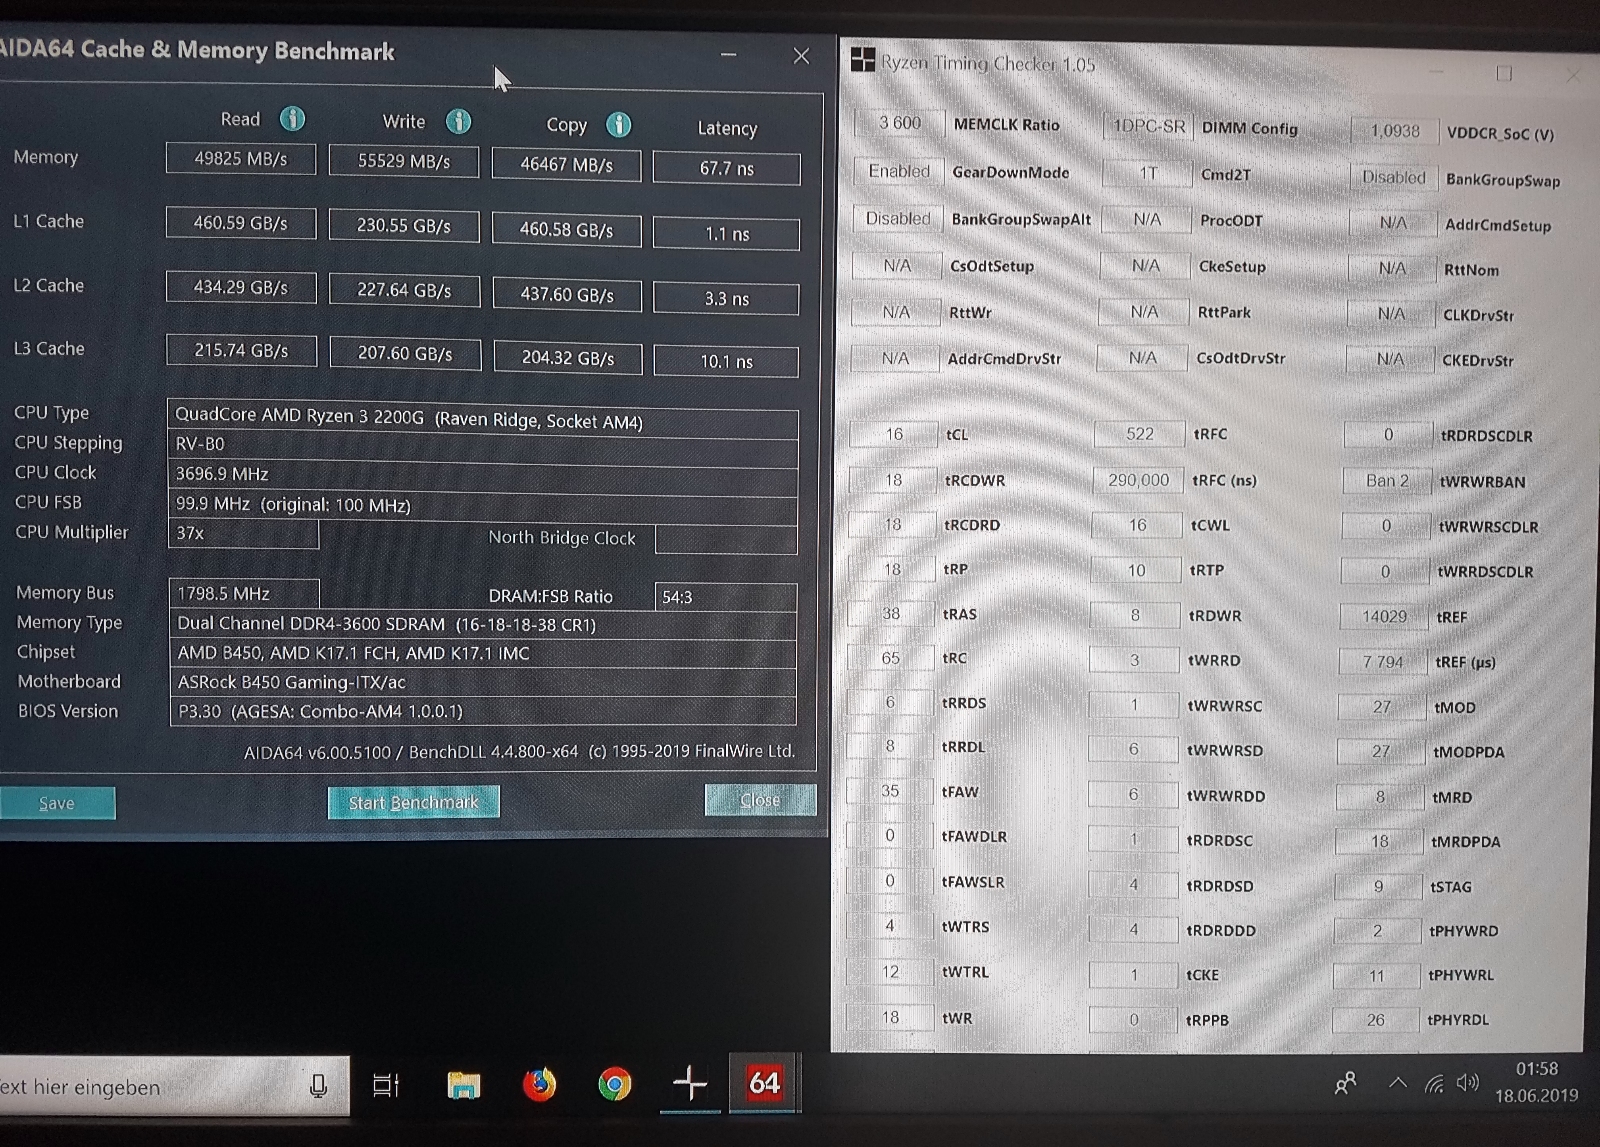1600x1147 pixels.
Task: Click L3 Cache Copy value 204.32 GB/s
Action: [567, 357]
